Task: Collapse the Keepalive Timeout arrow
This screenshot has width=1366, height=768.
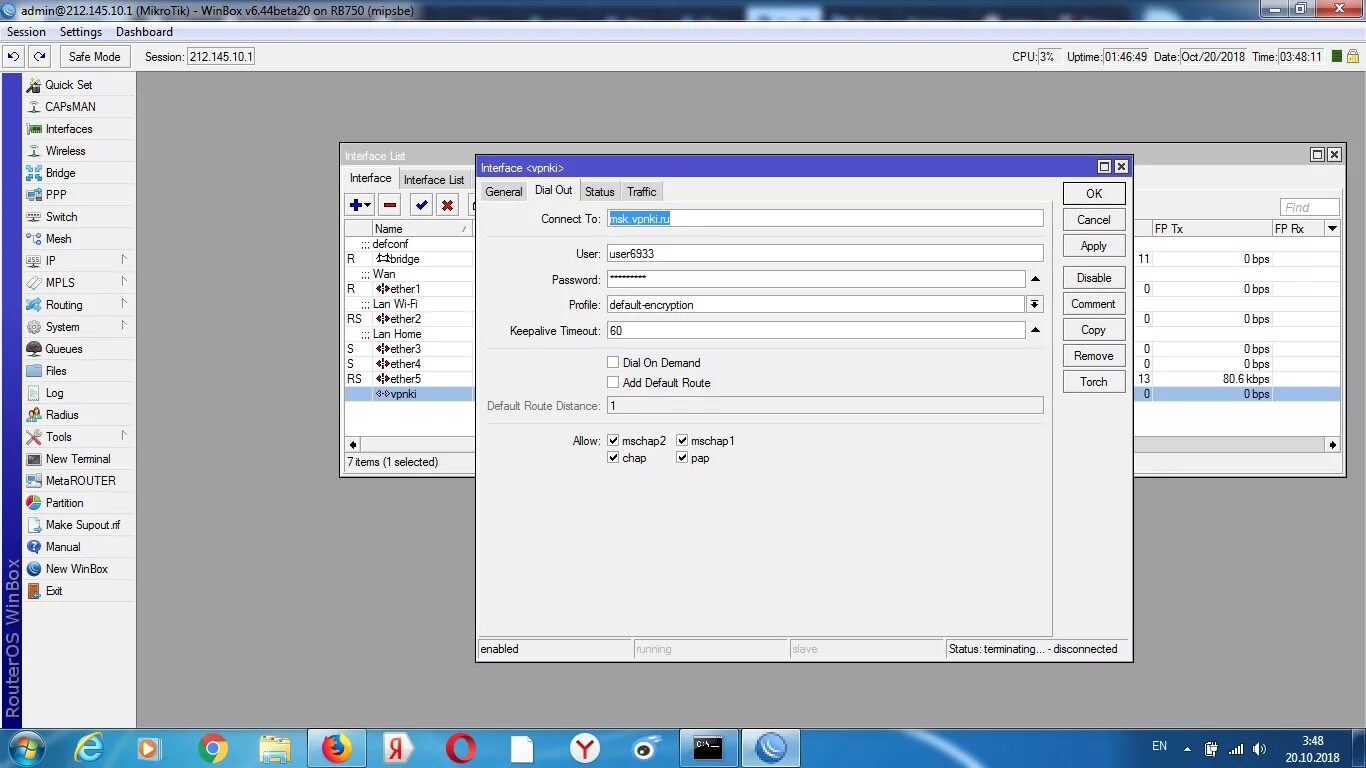Action: coord(1035,330)
